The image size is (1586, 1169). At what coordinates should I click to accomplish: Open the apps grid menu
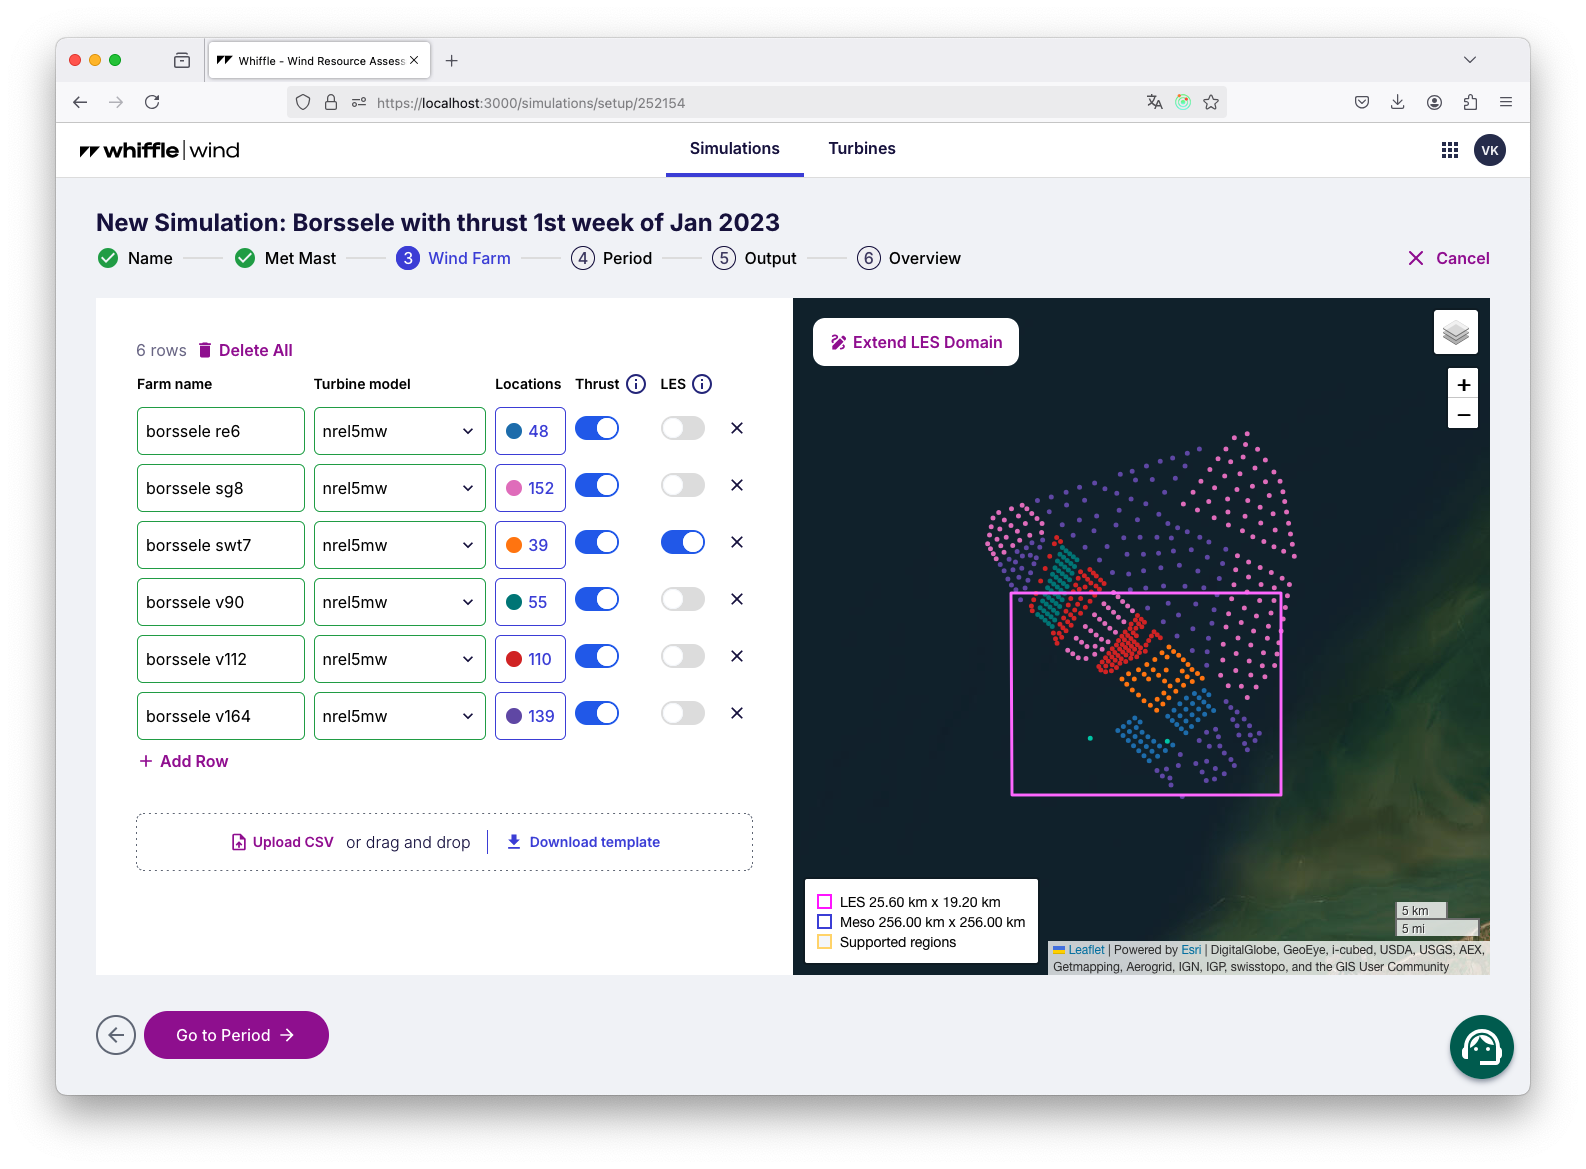pyautogui.click(x=1449, y=150)
